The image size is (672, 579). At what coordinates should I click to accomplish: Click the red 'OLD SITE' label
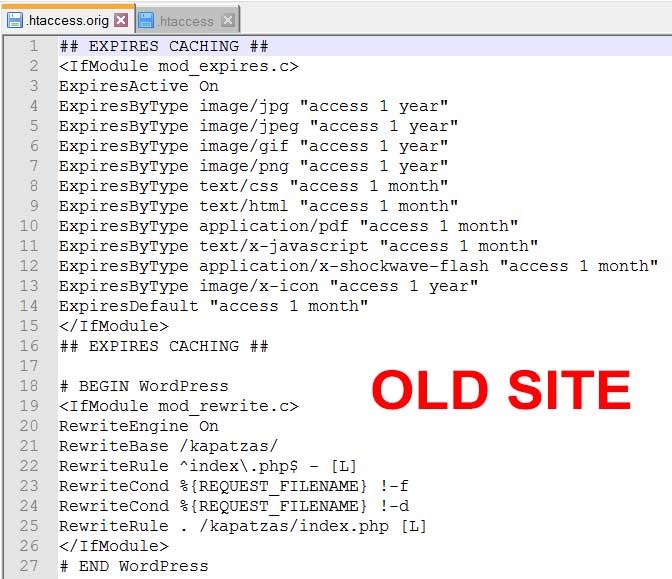click(501, 390)
